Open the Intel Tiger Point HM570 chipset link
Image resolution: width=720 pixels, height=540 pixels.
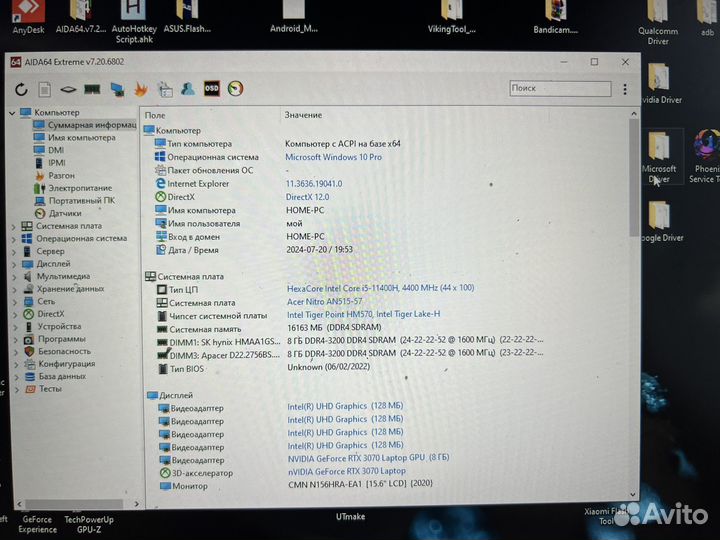pos(364,314)
